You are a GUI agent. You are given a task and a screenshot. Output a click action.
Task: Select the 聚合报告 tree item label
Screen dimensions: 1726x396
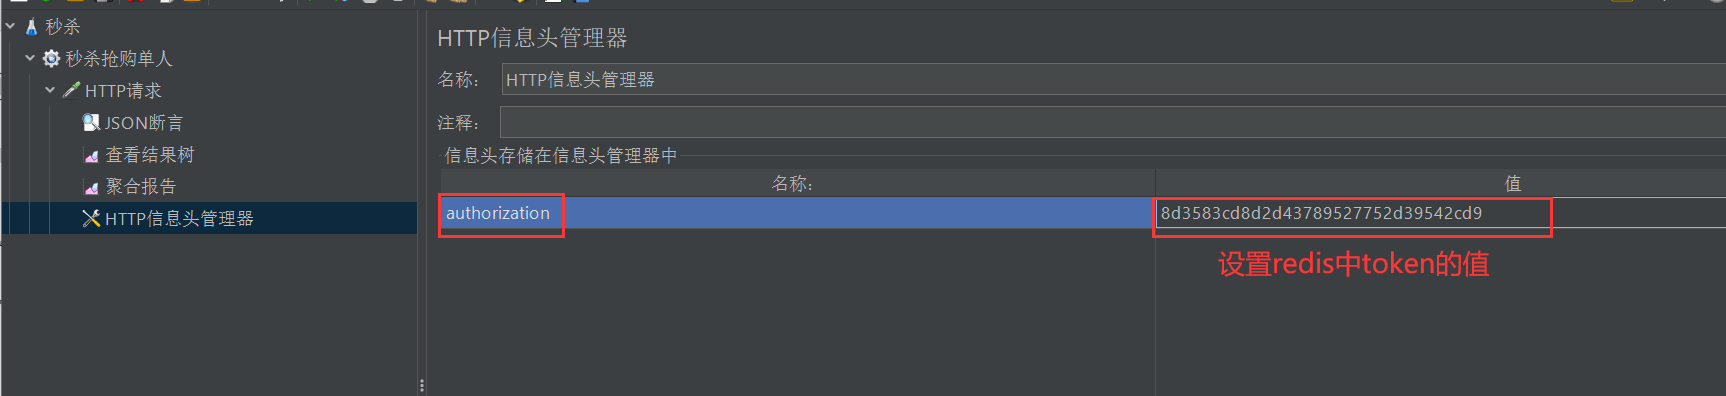pos(141,187)
